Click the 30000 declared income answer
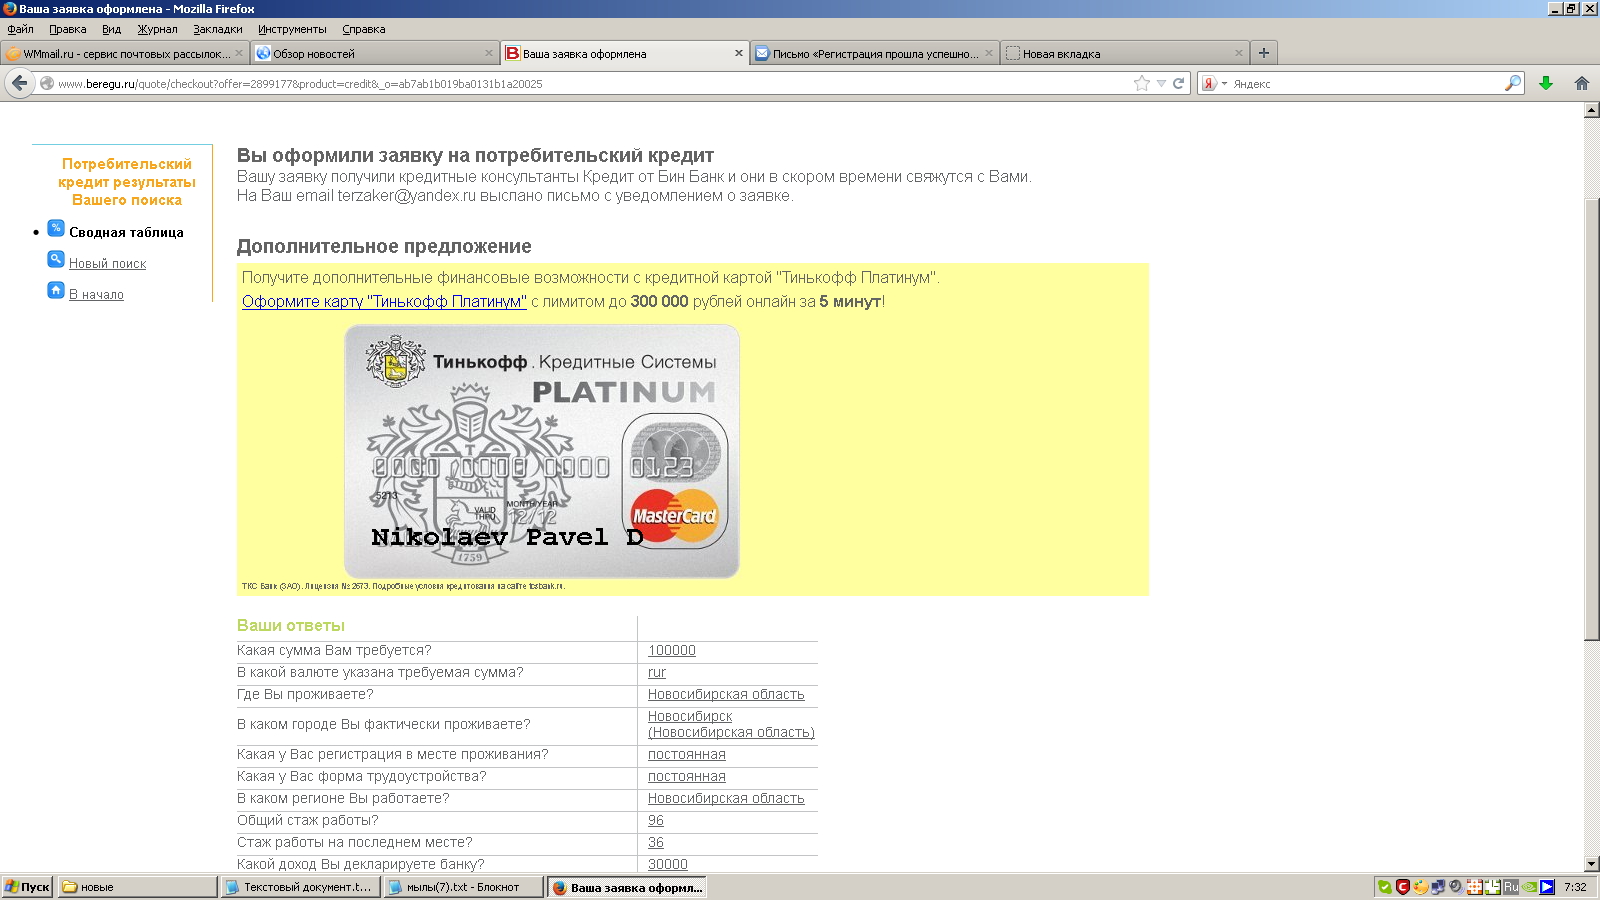The width and height of the screenshot is (1600, 900). [668, 865]
